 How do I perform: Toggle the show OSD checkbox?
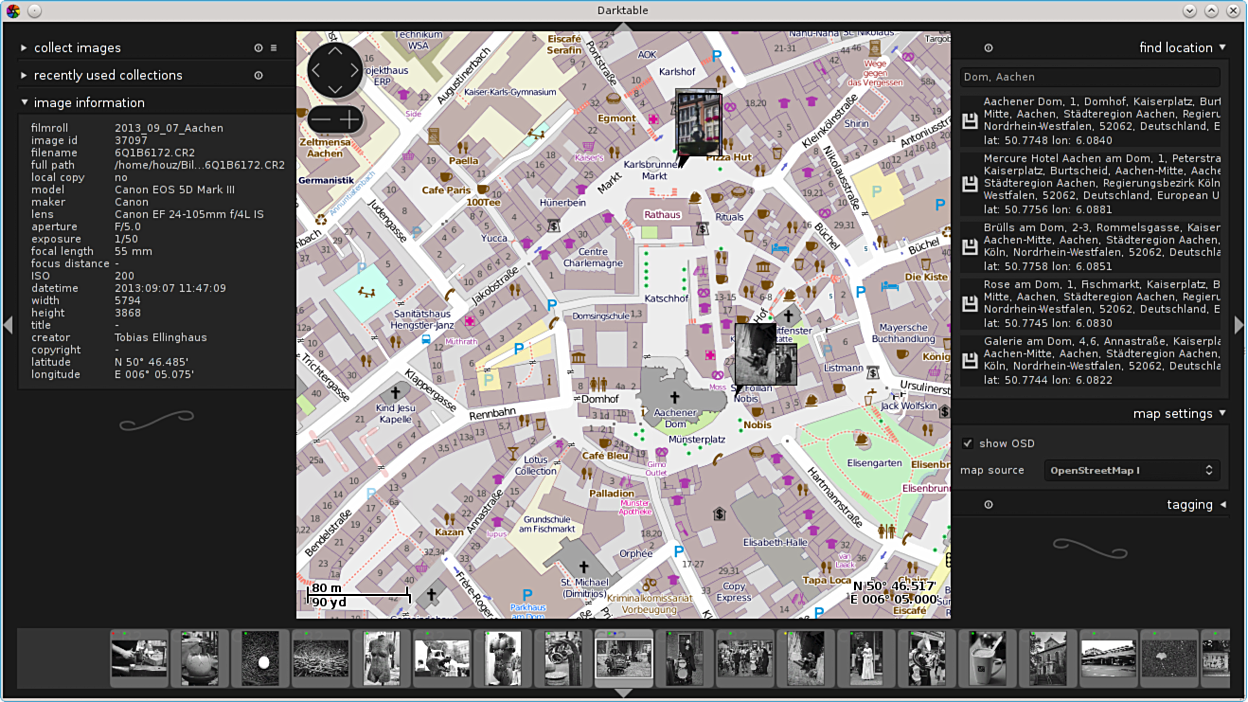(967, 443)
